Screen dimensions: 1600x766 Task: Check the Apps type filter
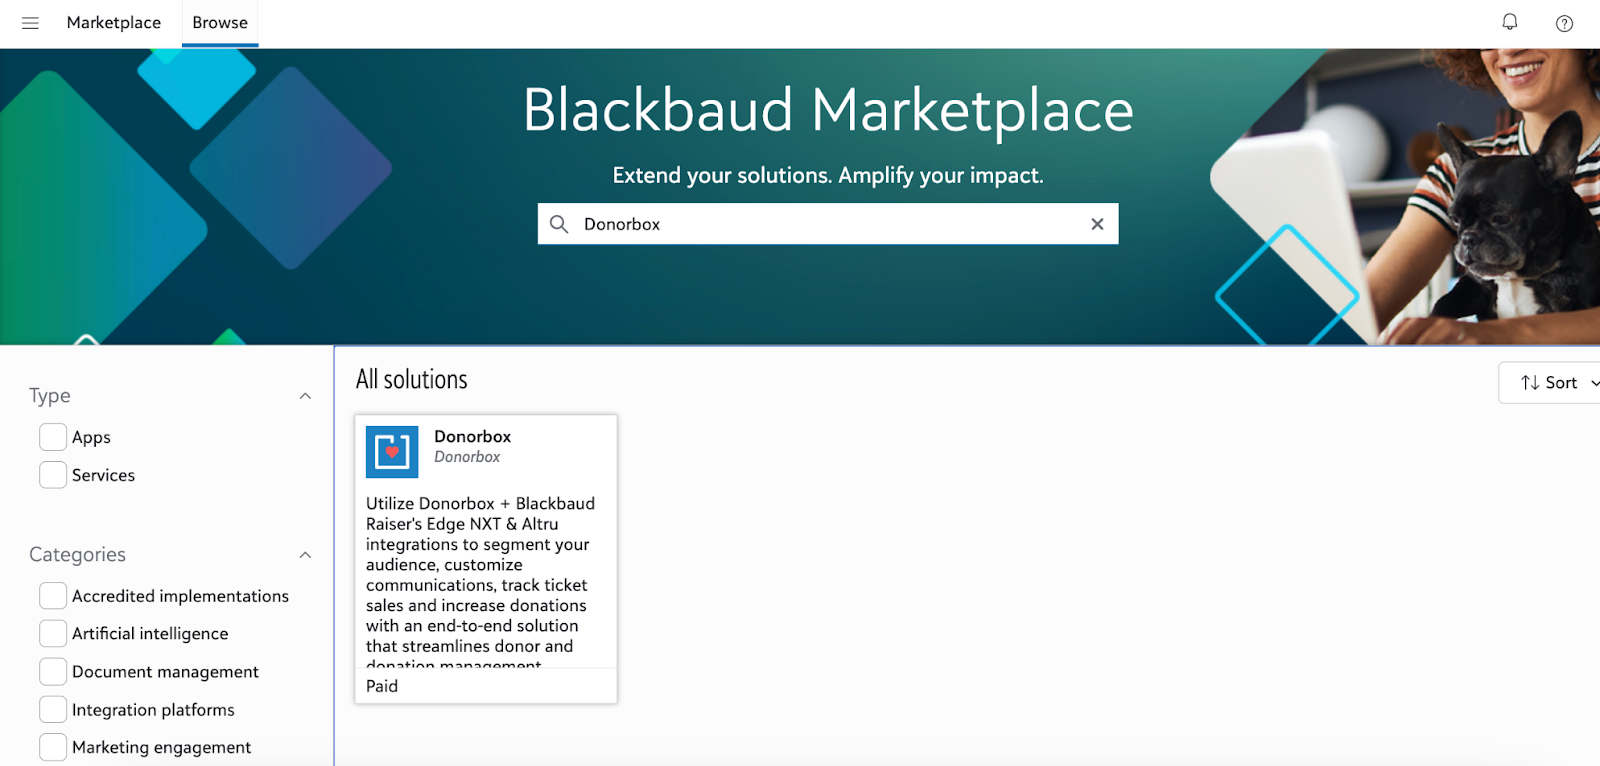coord(53,437)
